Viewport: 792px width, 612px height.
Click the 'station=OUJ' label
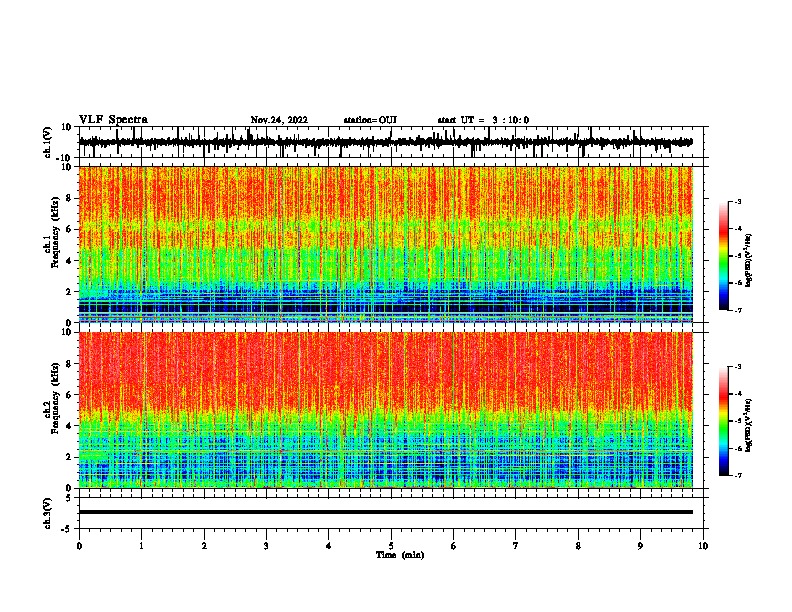coord(370,120)
